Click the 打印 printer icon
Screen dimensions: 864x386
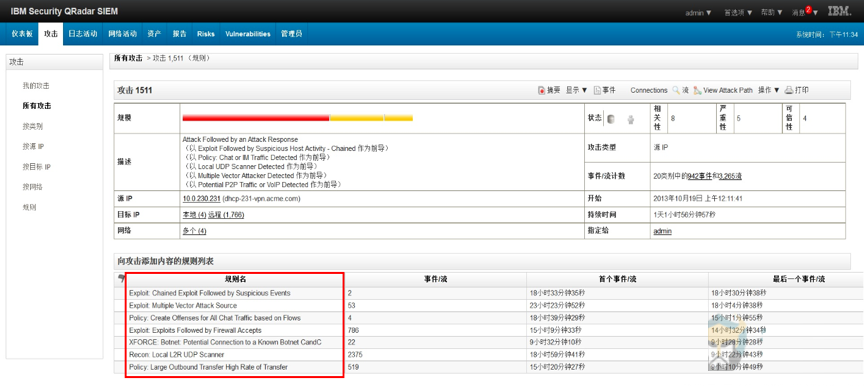pyautogui.click(x=789, y=90)
